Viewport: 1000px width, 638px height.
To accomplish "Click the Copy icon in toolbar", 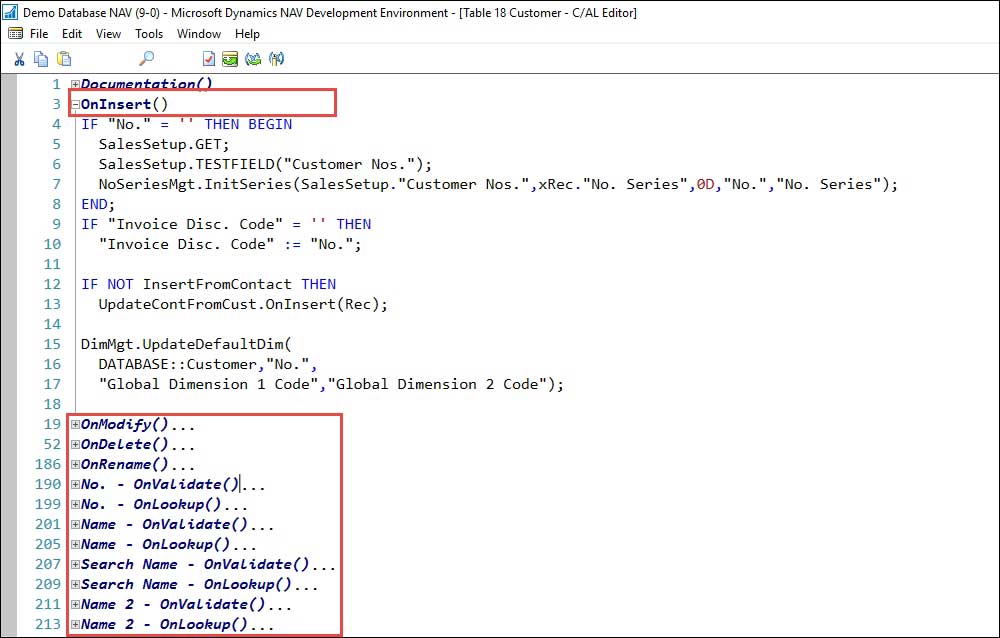I will pyautogui.click(x=41, y=59).
